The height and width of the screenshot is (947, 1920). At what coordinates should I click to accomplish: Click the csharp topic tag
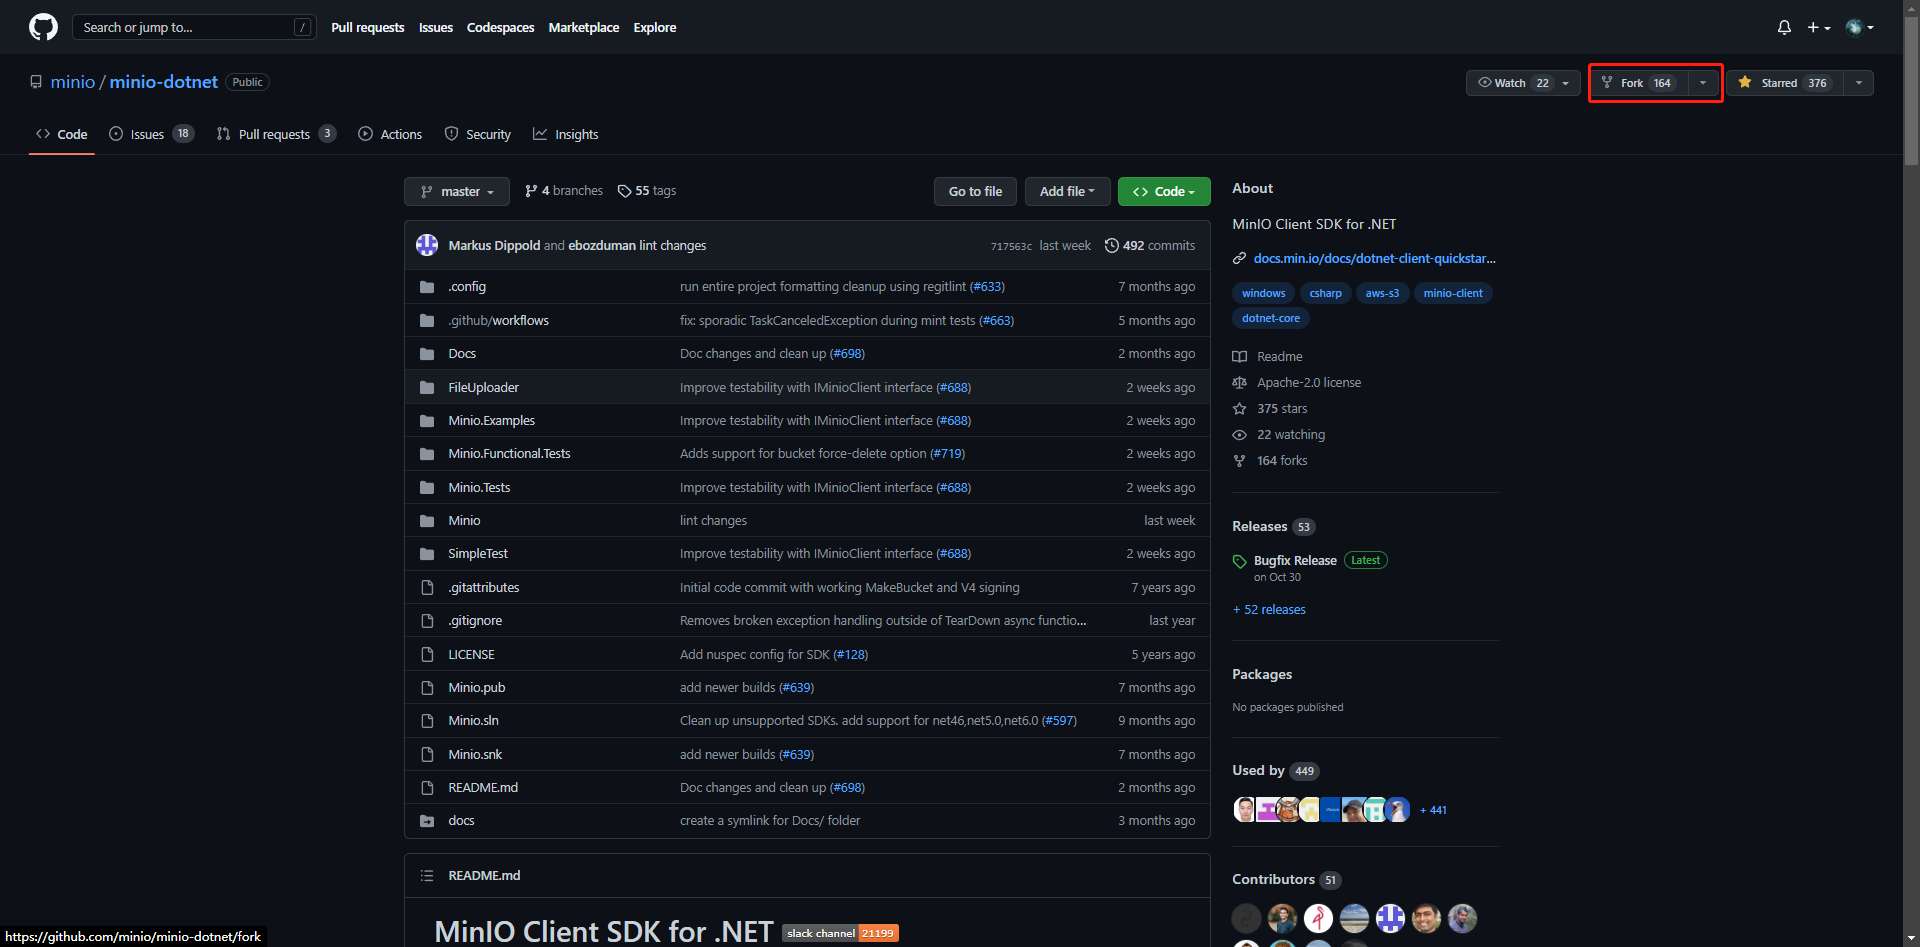coord(1325,294)
